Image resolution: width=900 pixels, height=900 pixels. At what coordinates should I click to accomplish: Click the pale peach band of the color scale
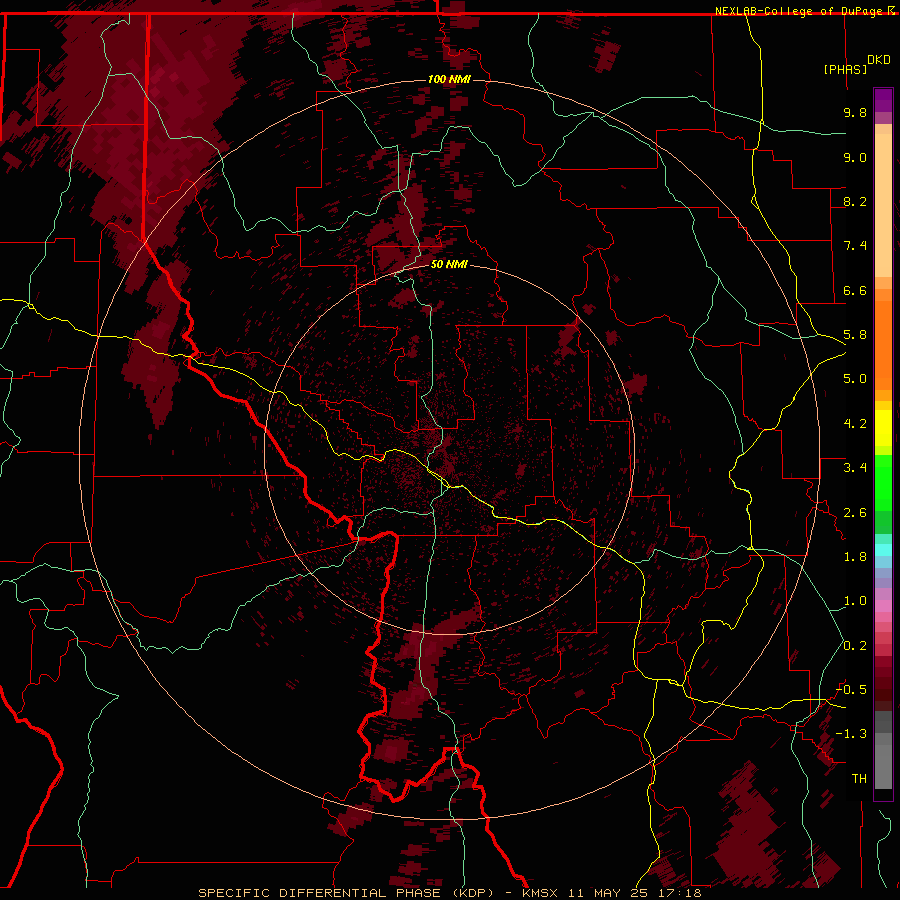[883, 207]
